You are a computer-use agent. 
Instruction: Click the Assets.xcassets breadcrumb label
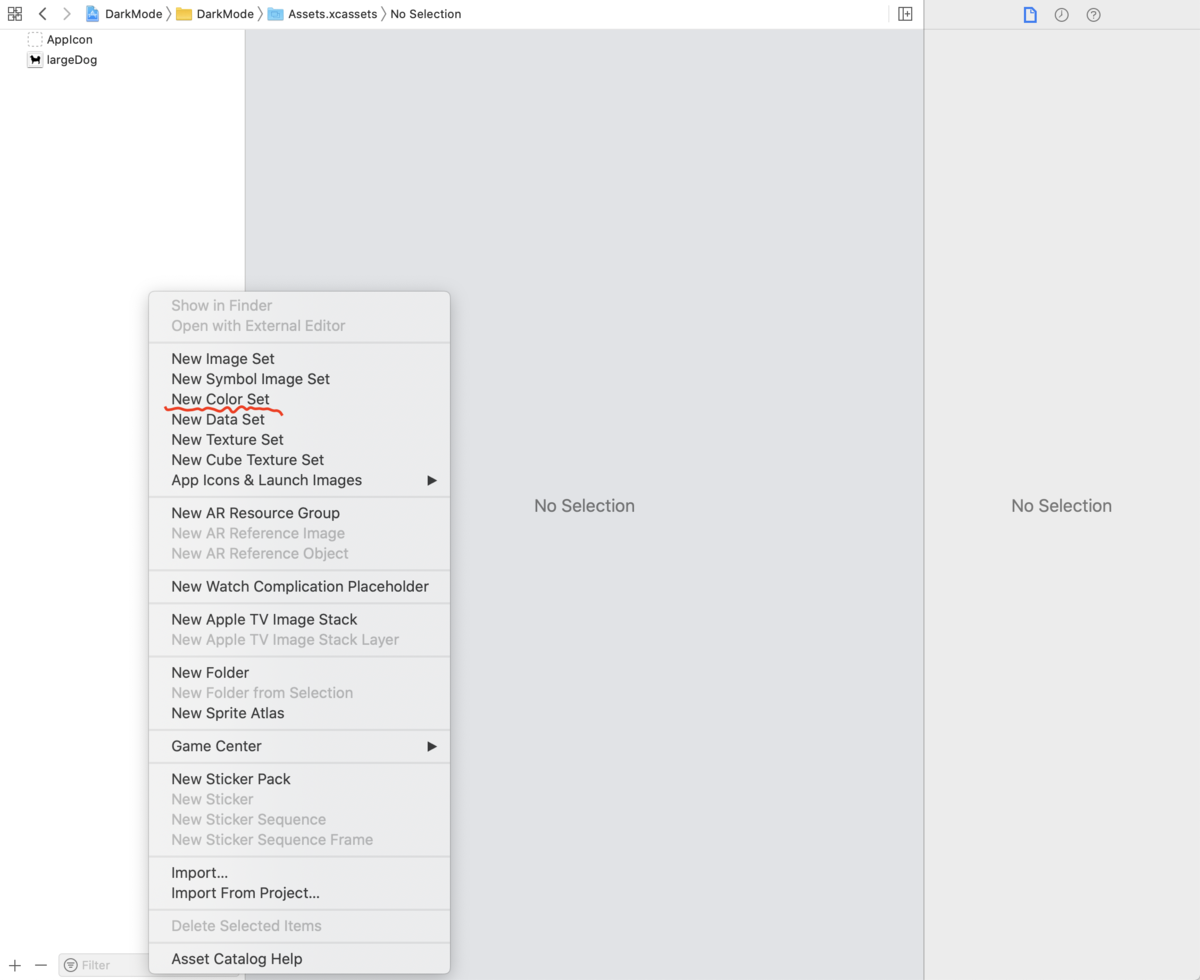tap(333, 14)
